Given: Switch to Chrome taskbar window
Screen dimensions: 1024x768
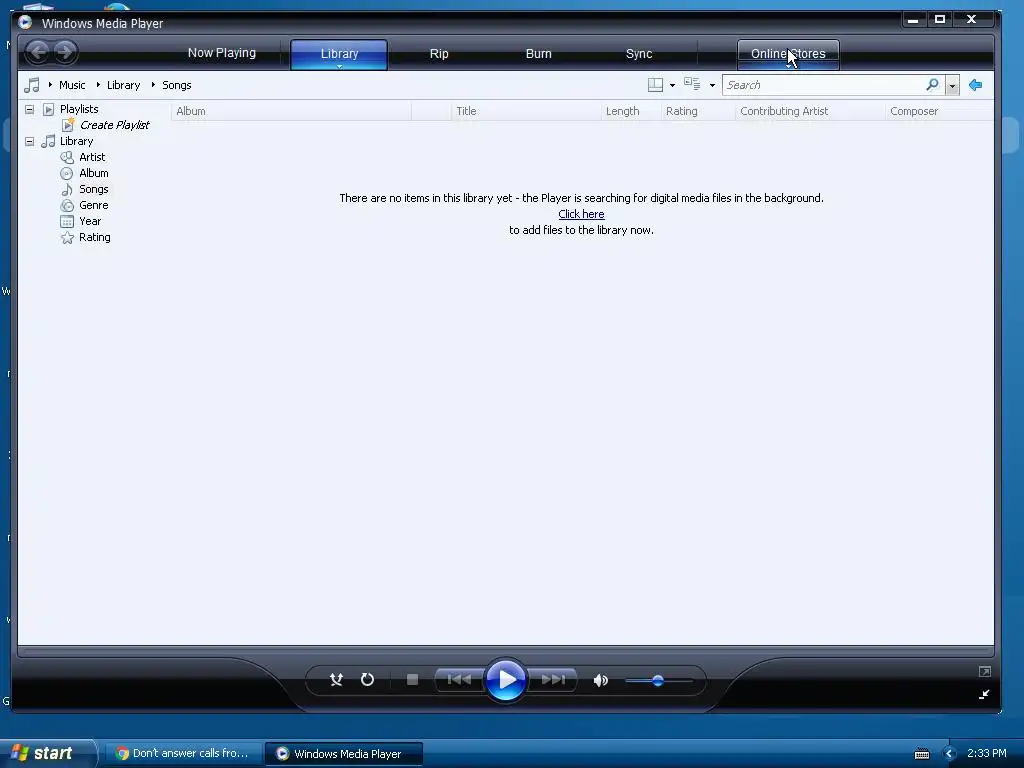Looking at the screenshot, I should pos(182,754).
